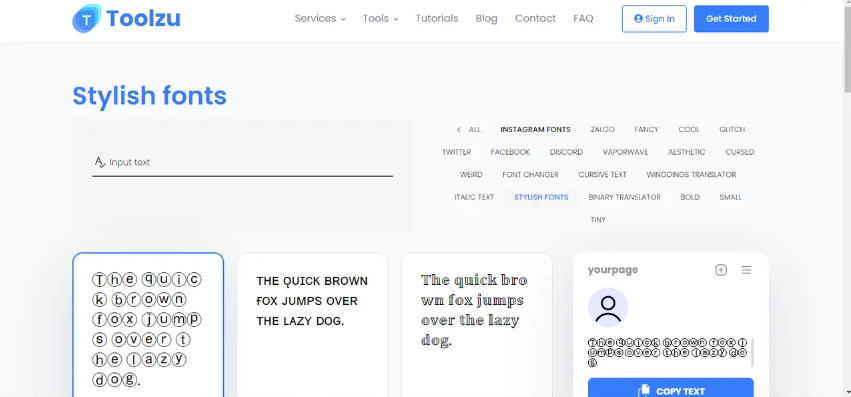Click the Get Started button
This screenshot has height=397, width=851.
(731, 18)
